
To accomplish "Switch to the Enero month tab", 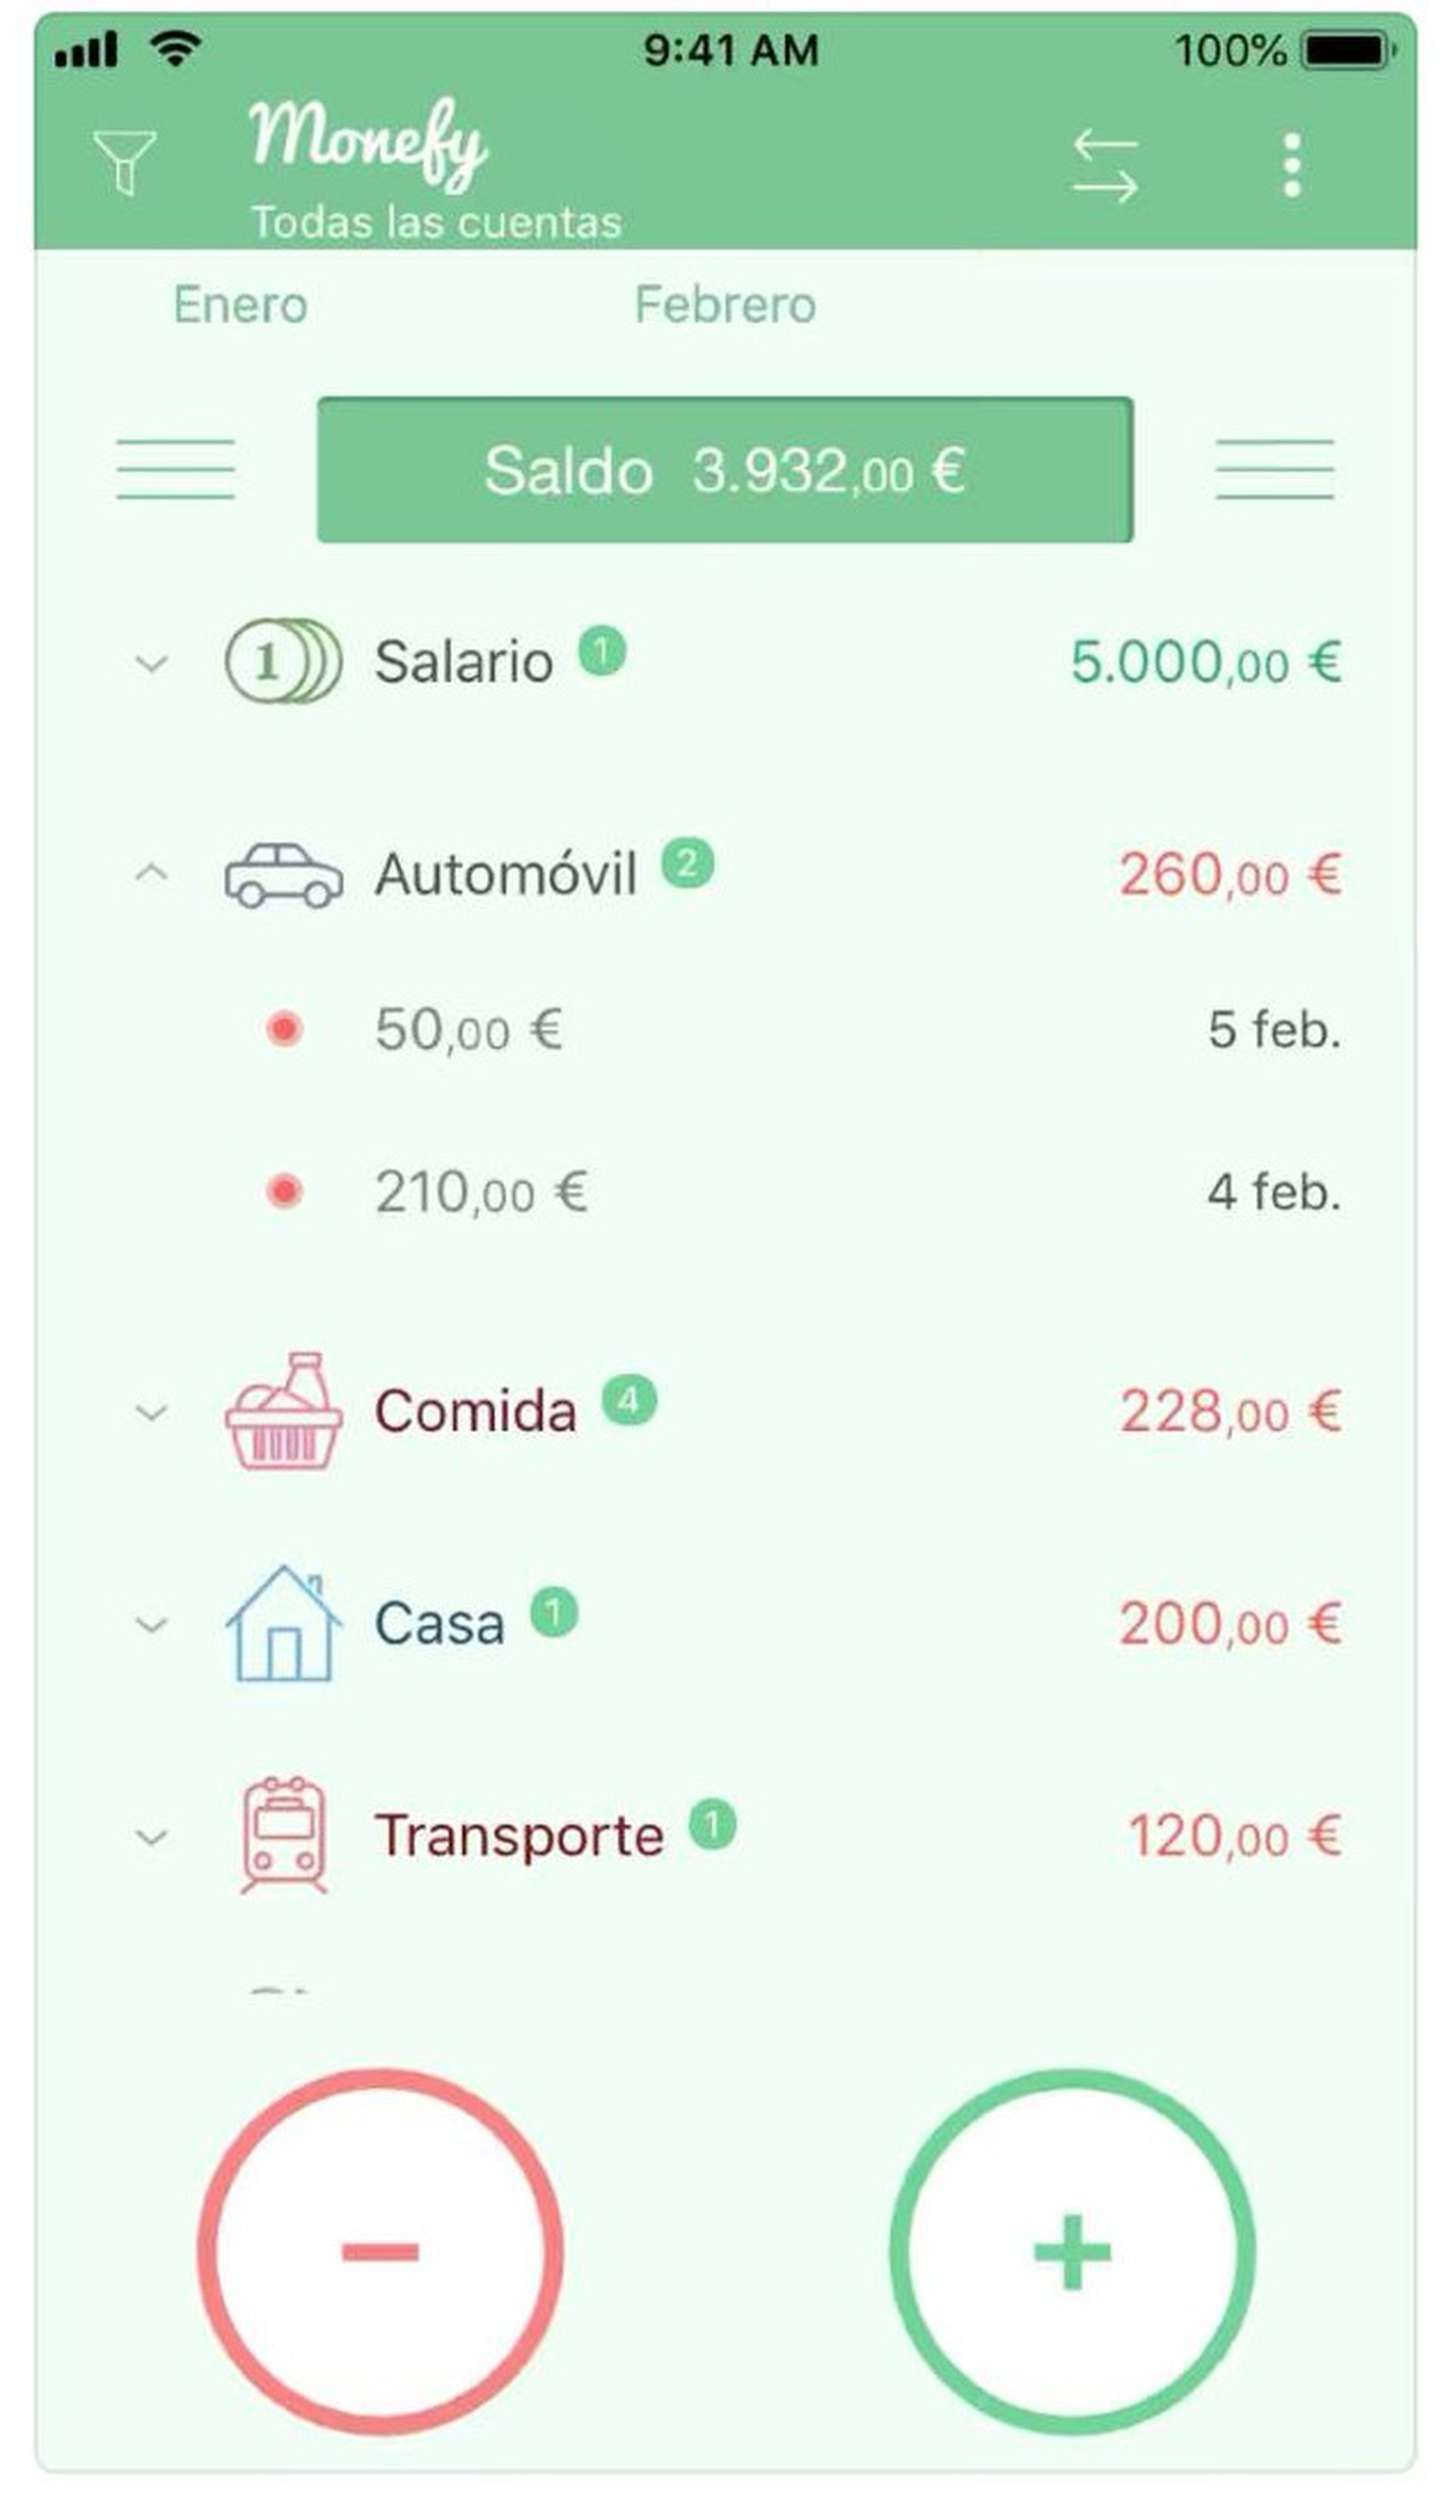I will [x=240, y=305].
